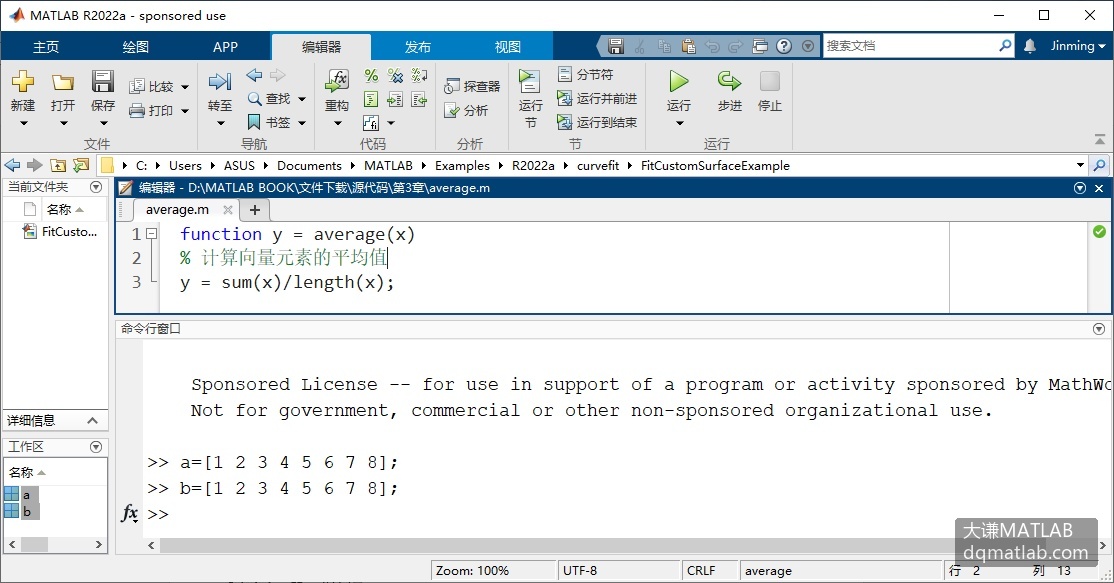Image resolution: width=1114 pixels, height=583 pixels.
Task: Click the Run Section (运行节) icon
Action: coord(530,81)
